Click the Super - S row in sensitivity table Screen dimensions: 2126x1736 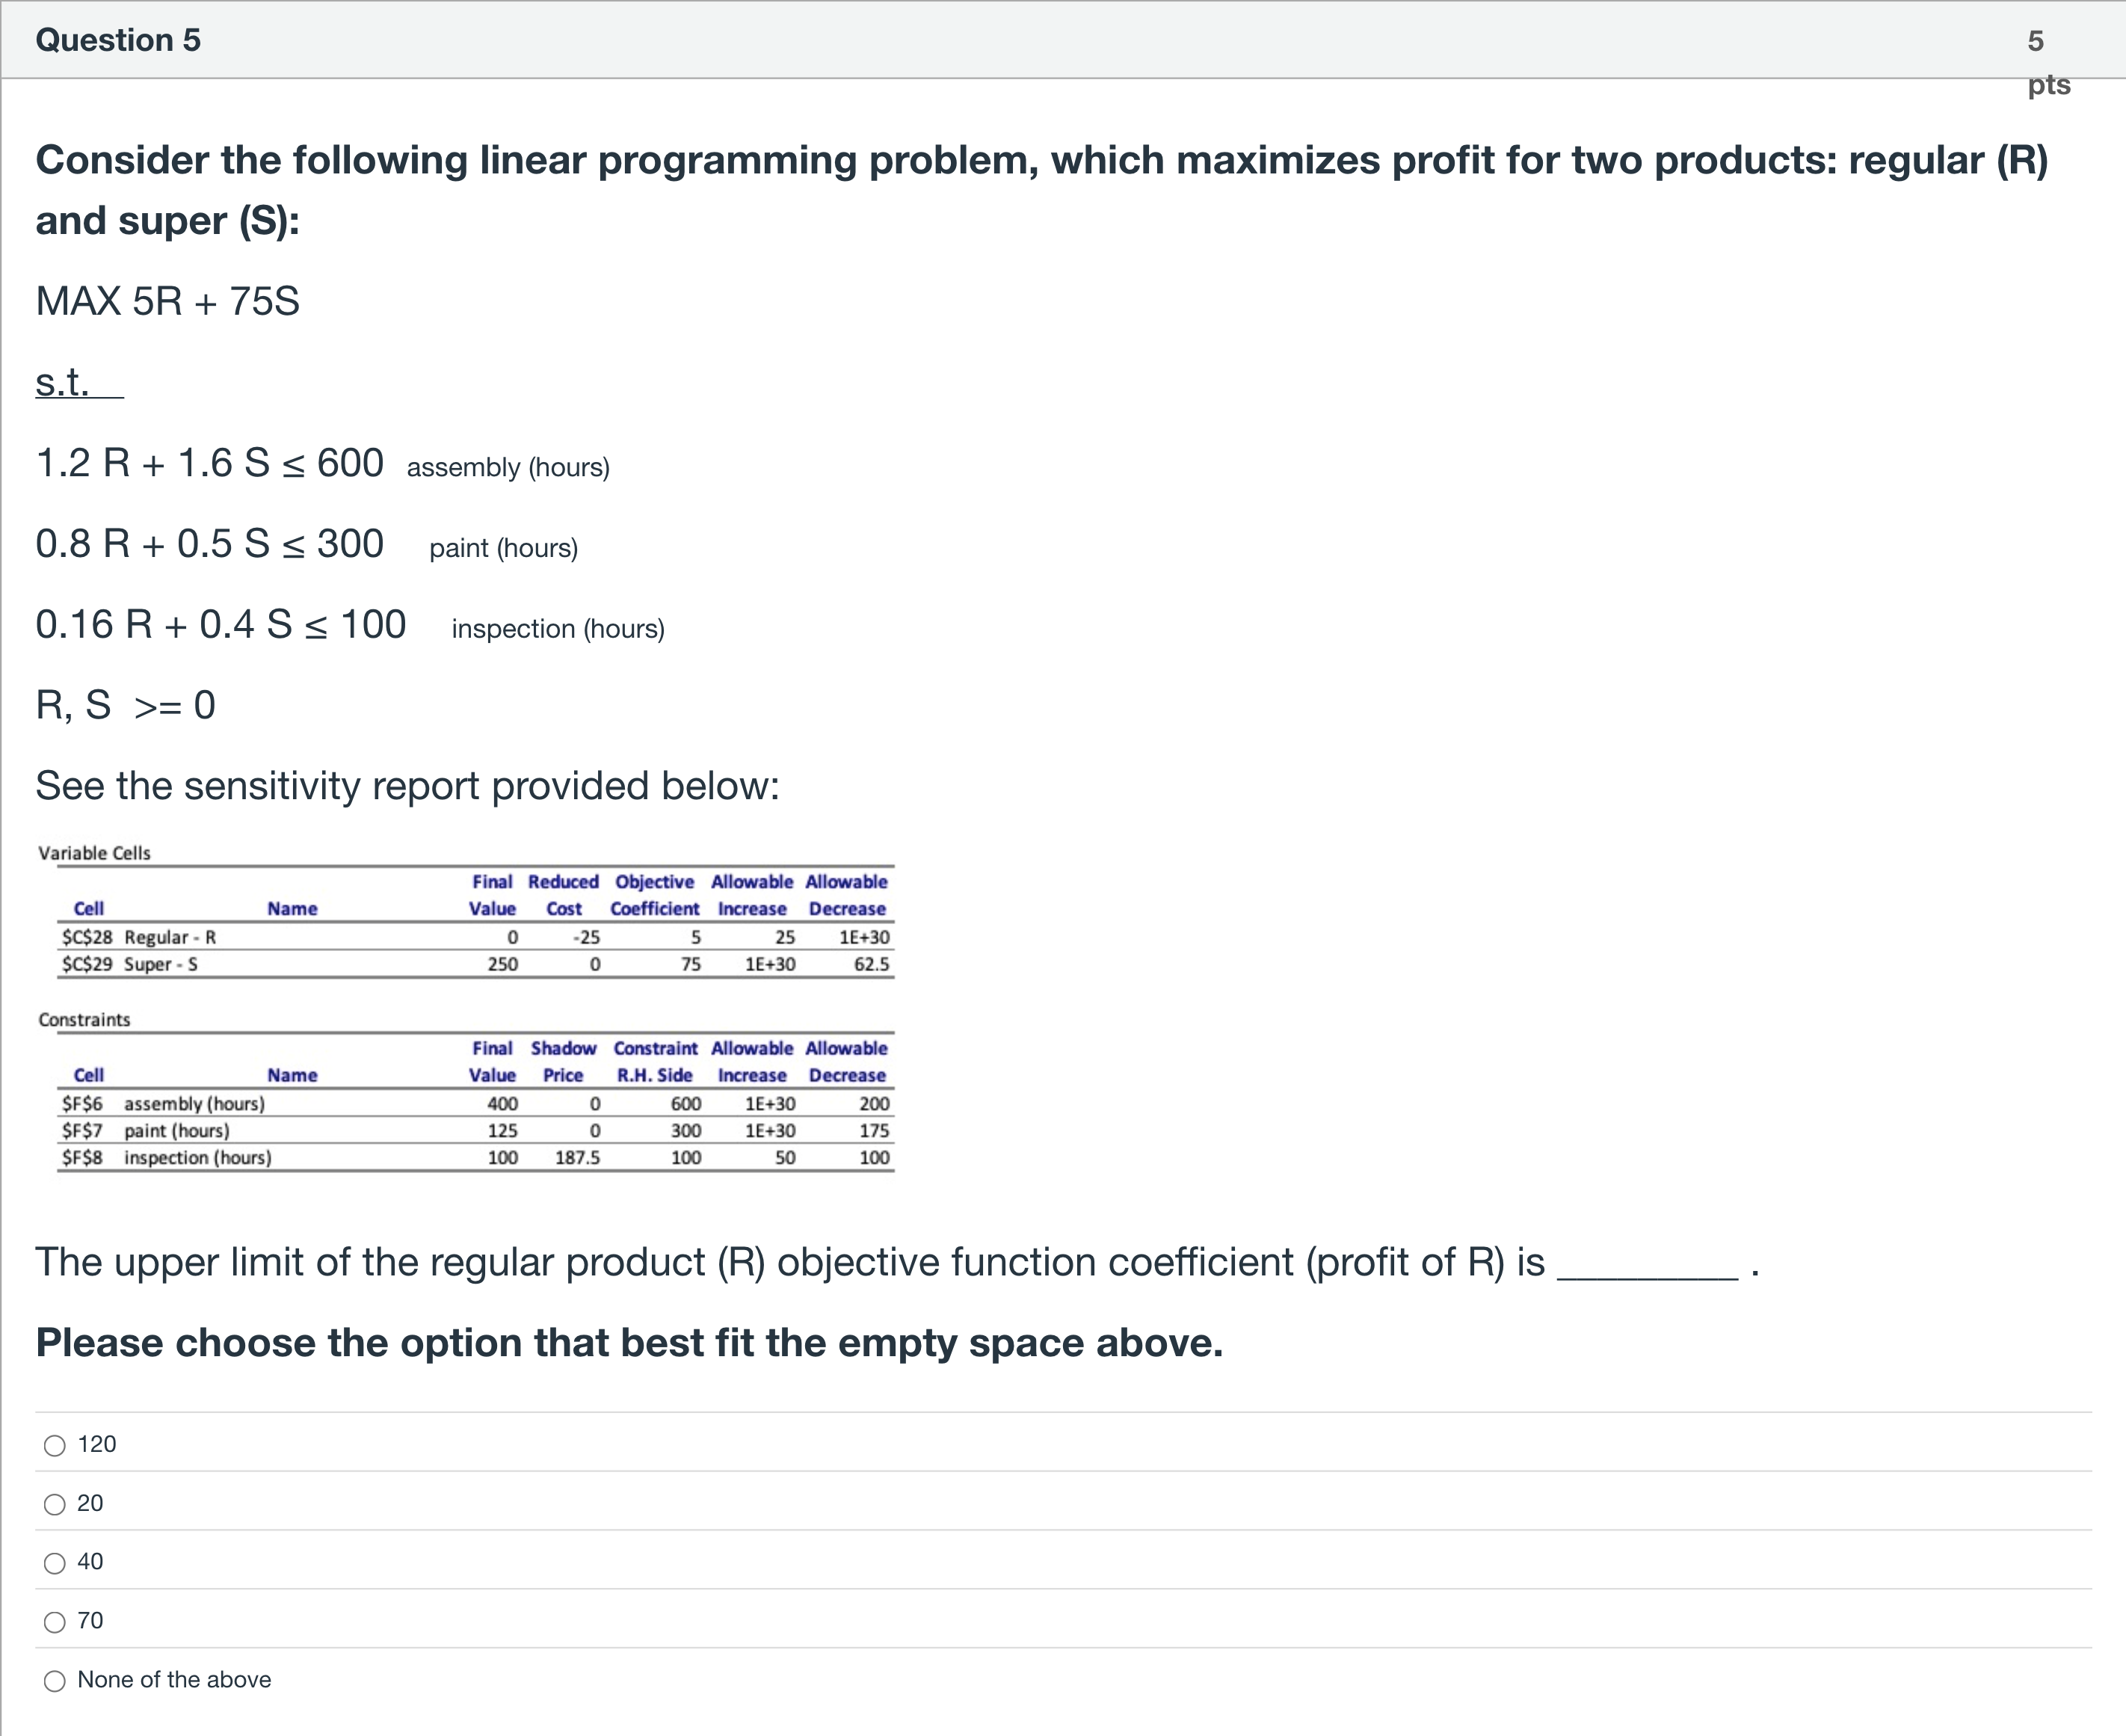[476, 964]
